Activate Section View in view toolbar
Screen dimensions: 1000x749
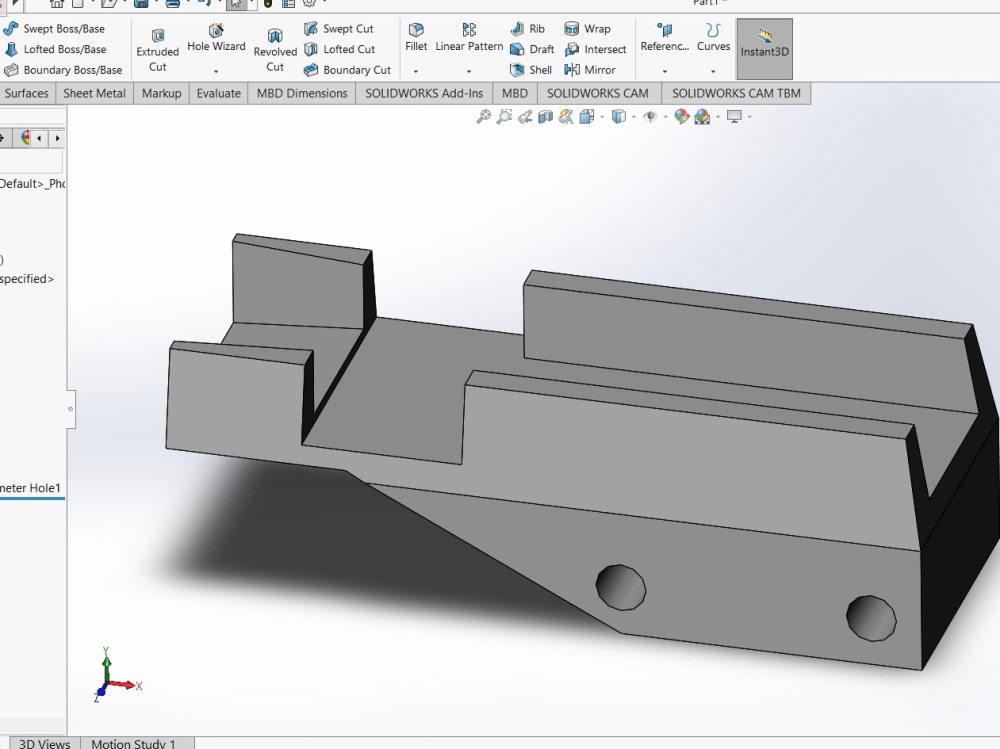point(545,117)
